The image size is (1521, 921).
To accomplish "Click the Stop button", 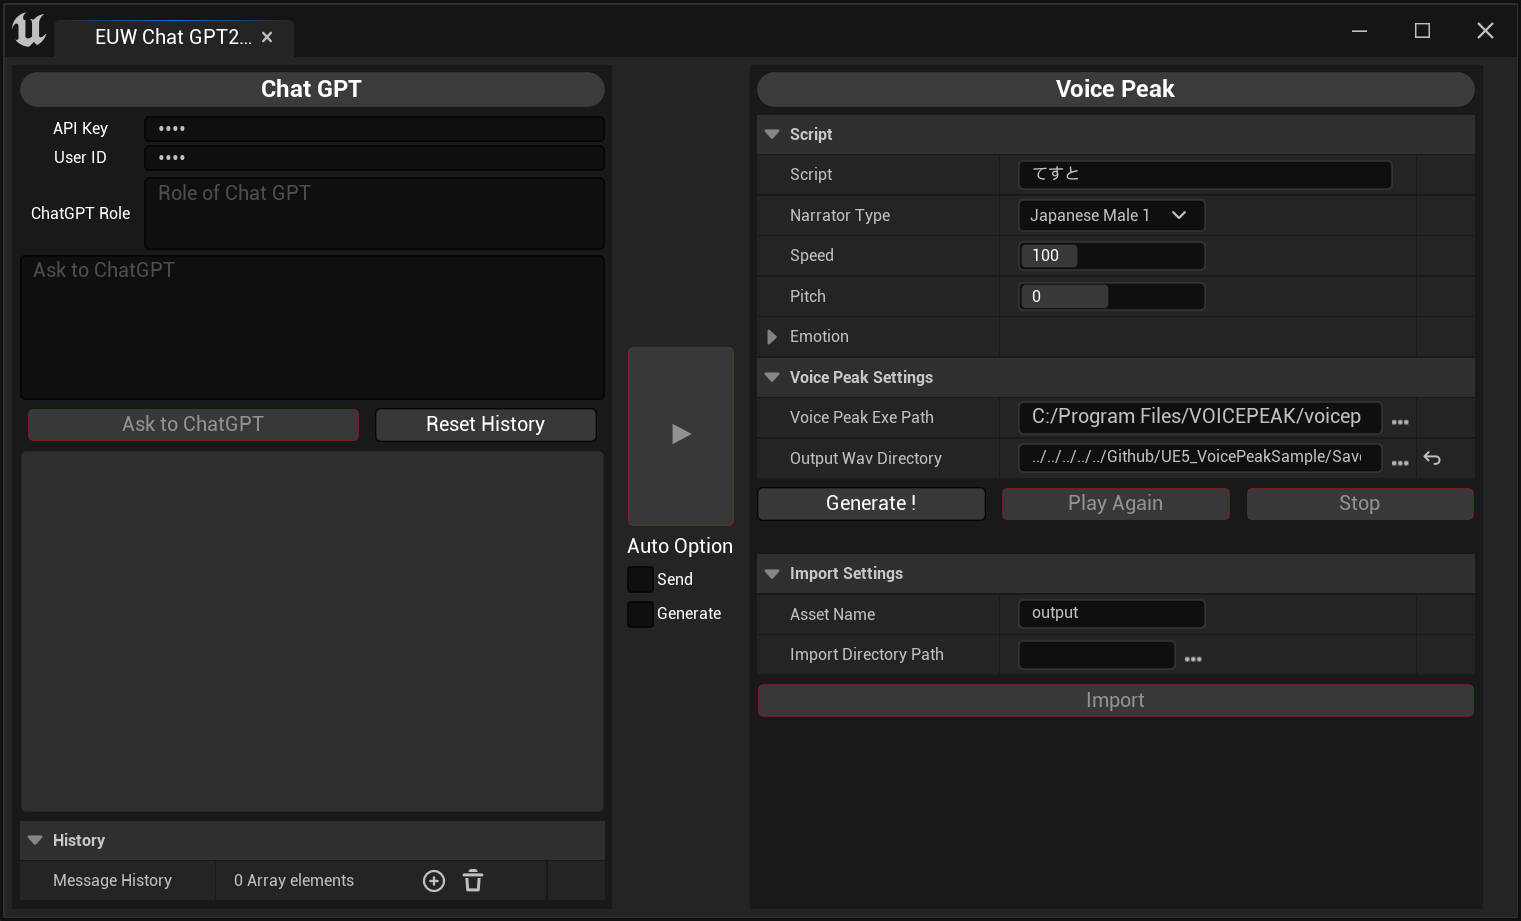I will 1360,504.
